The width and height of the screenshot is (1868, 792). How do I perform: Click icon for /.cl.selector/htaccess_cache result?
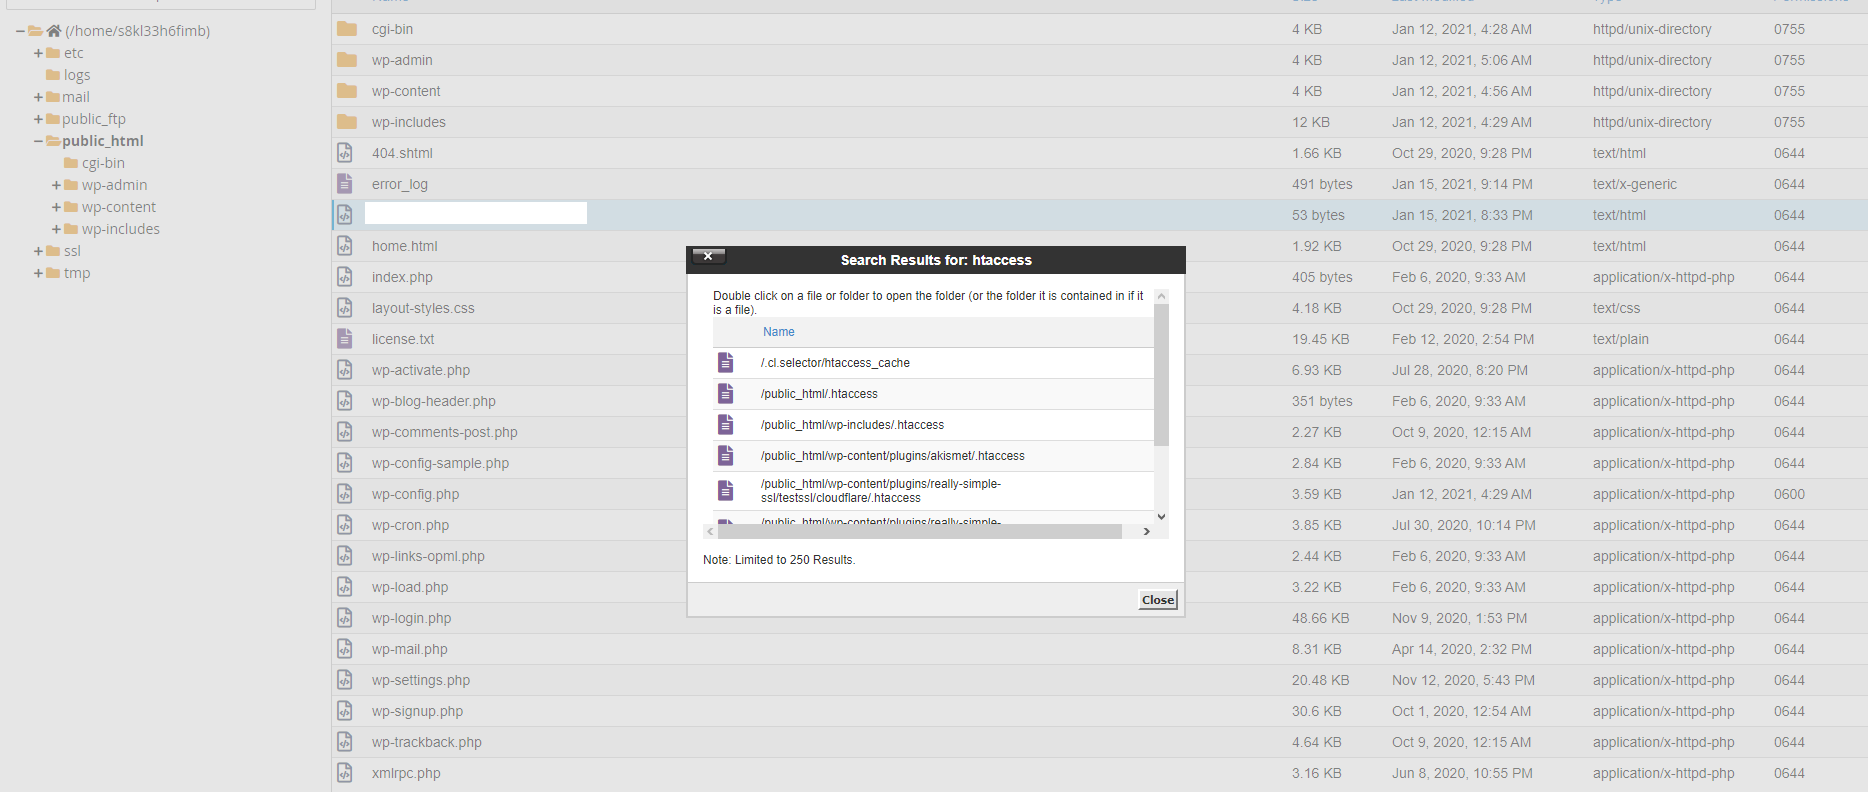(726, 362)
